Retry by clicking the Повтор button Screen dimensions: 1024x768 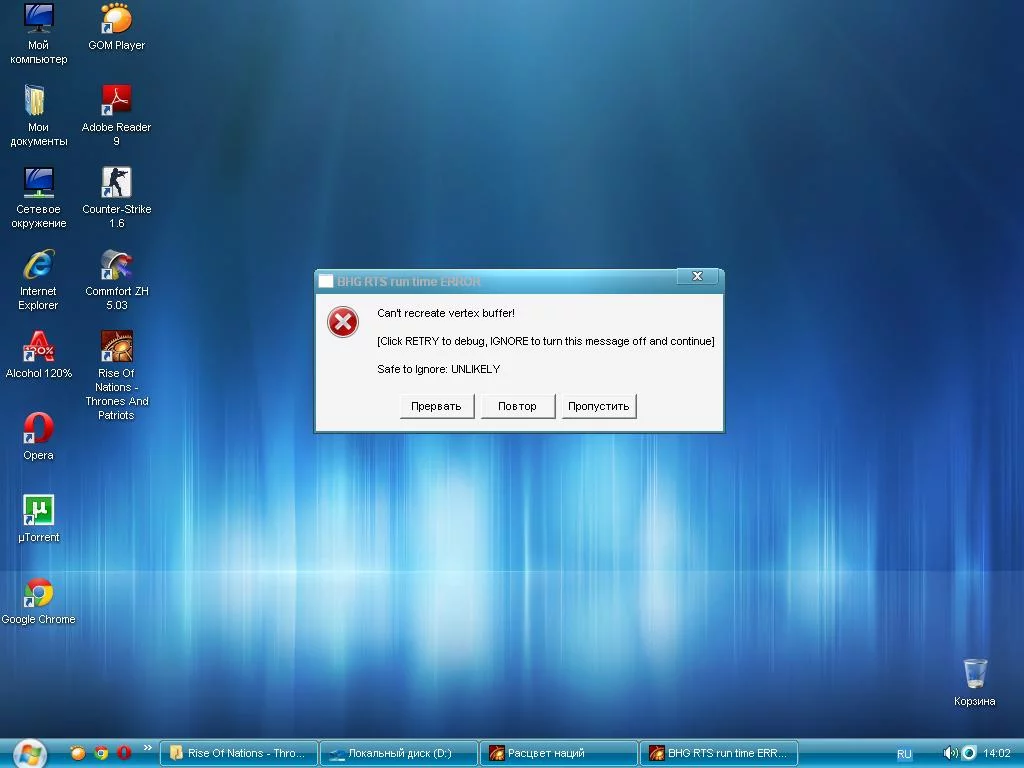point(517,406)
